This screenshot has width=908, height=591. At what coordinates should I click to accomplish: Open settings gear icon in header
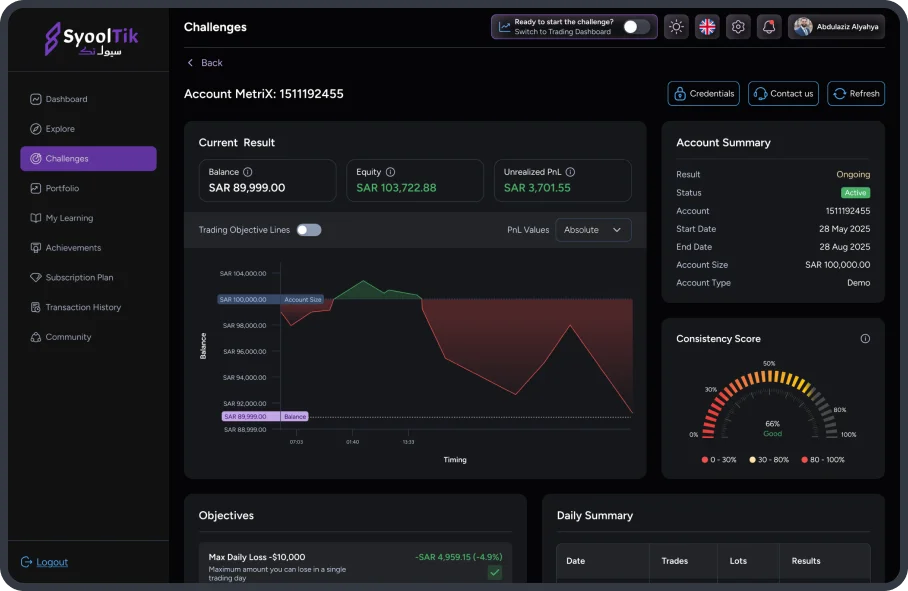738,27
